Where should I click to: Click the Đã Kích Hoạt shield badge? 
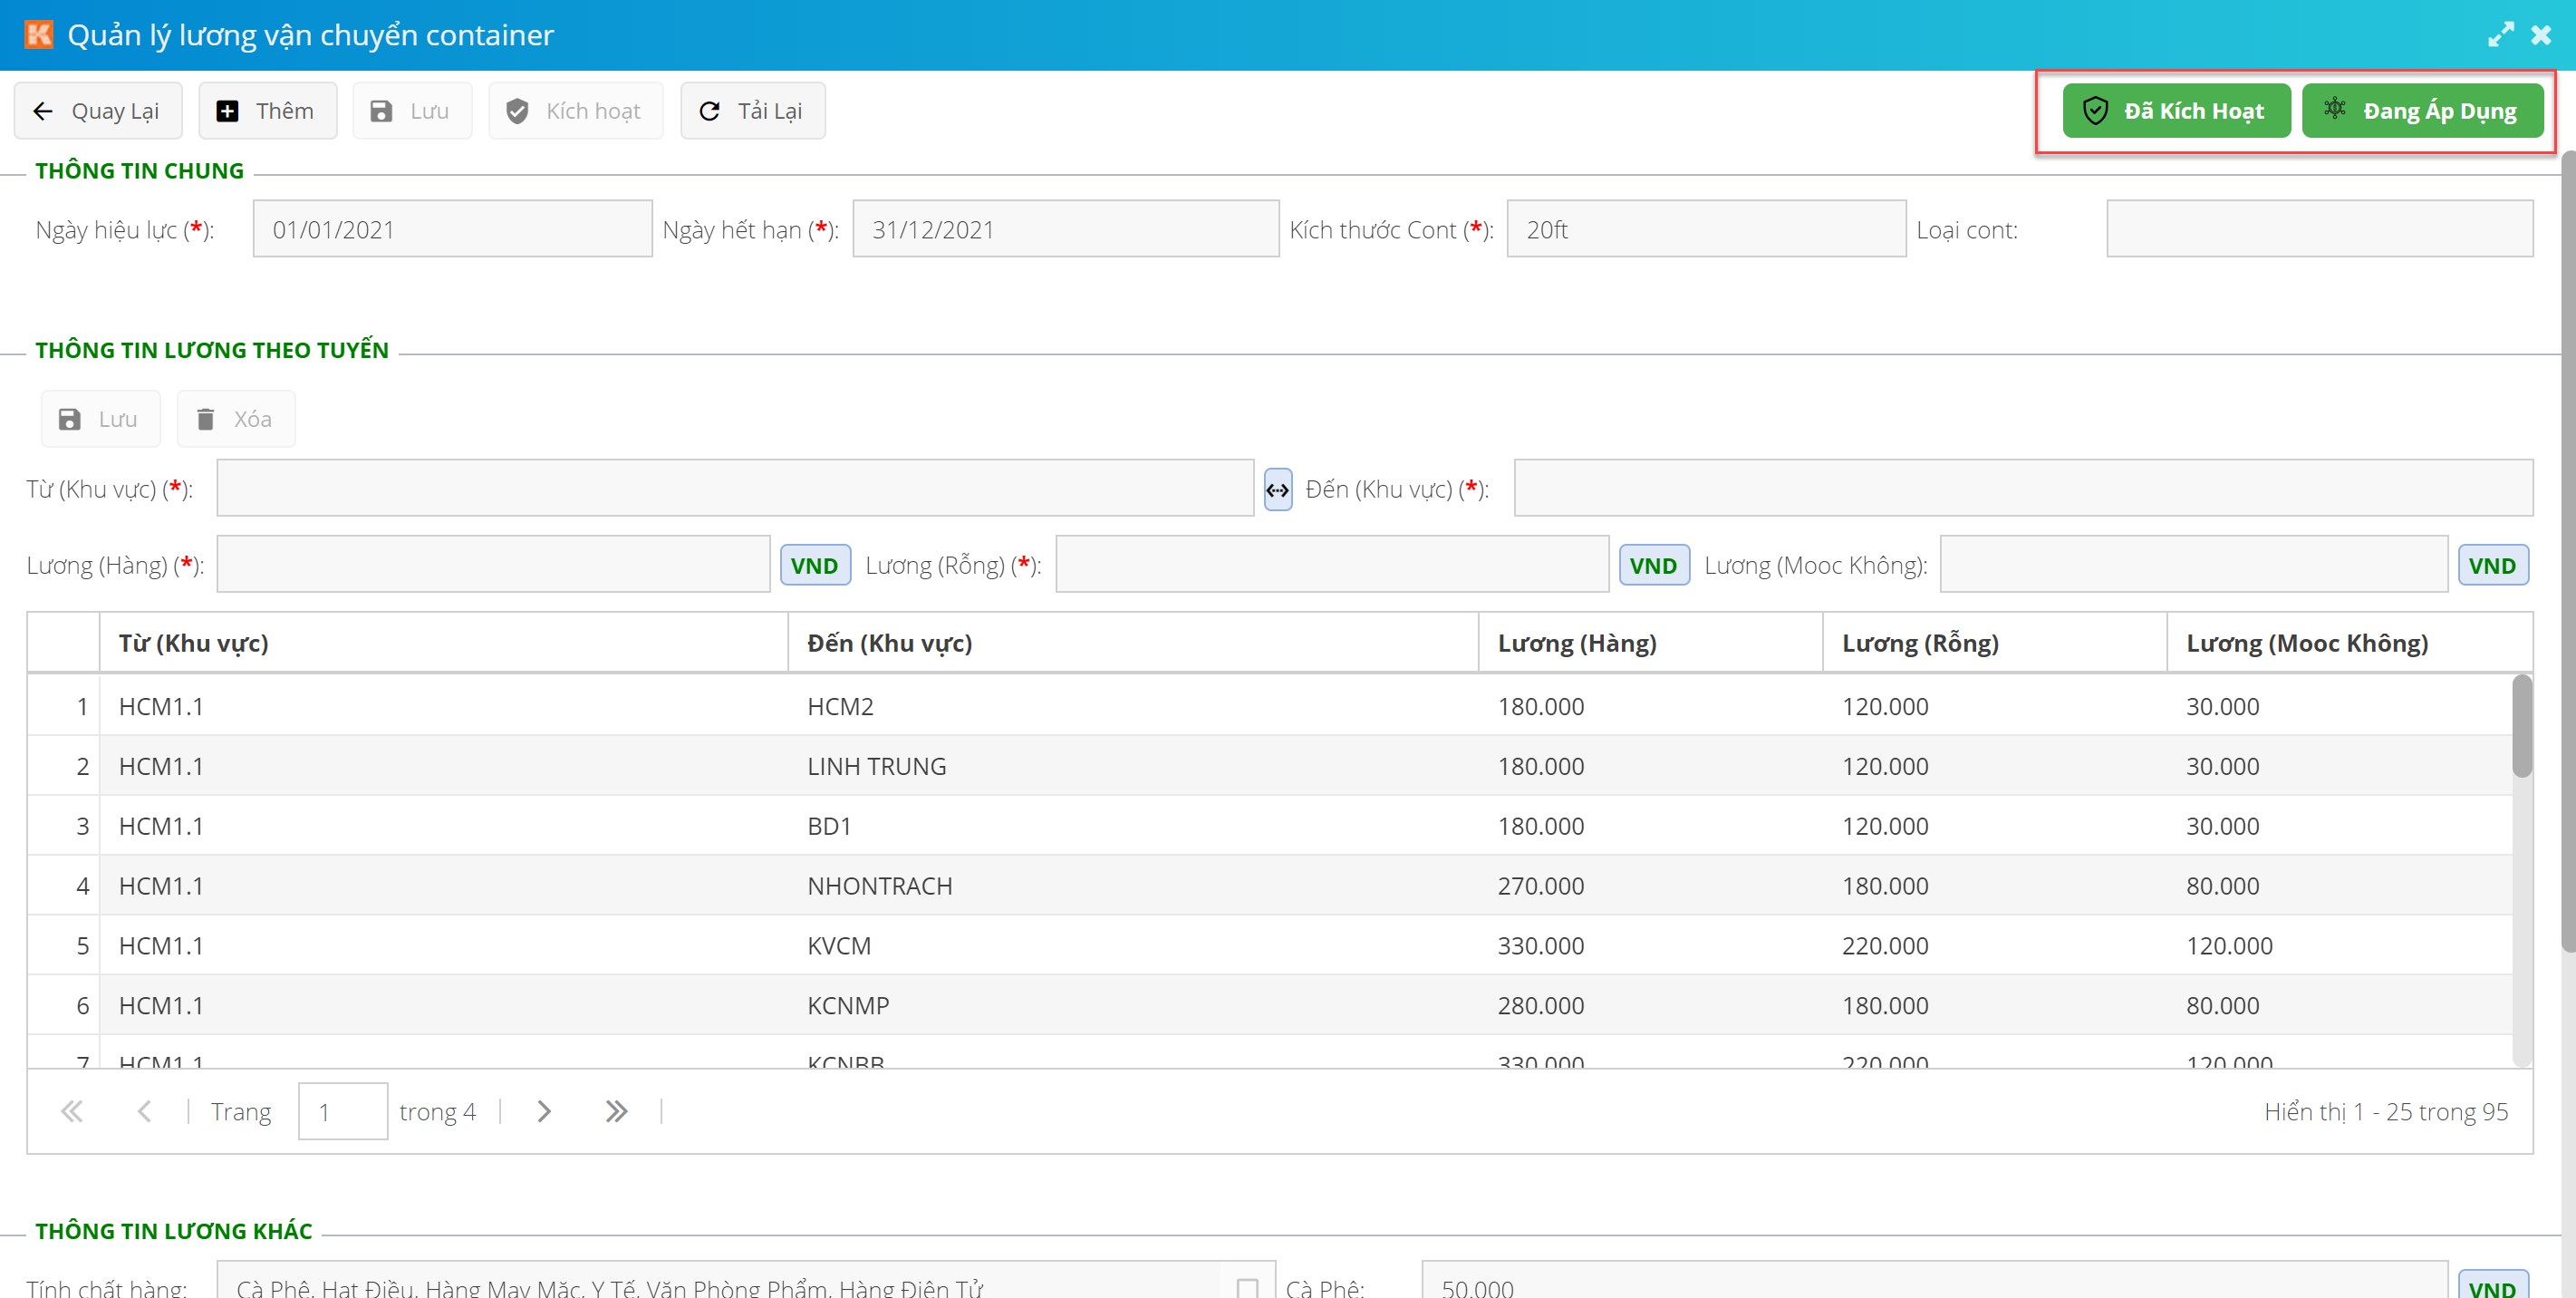pyautogui.click(x=2175, y=111)
